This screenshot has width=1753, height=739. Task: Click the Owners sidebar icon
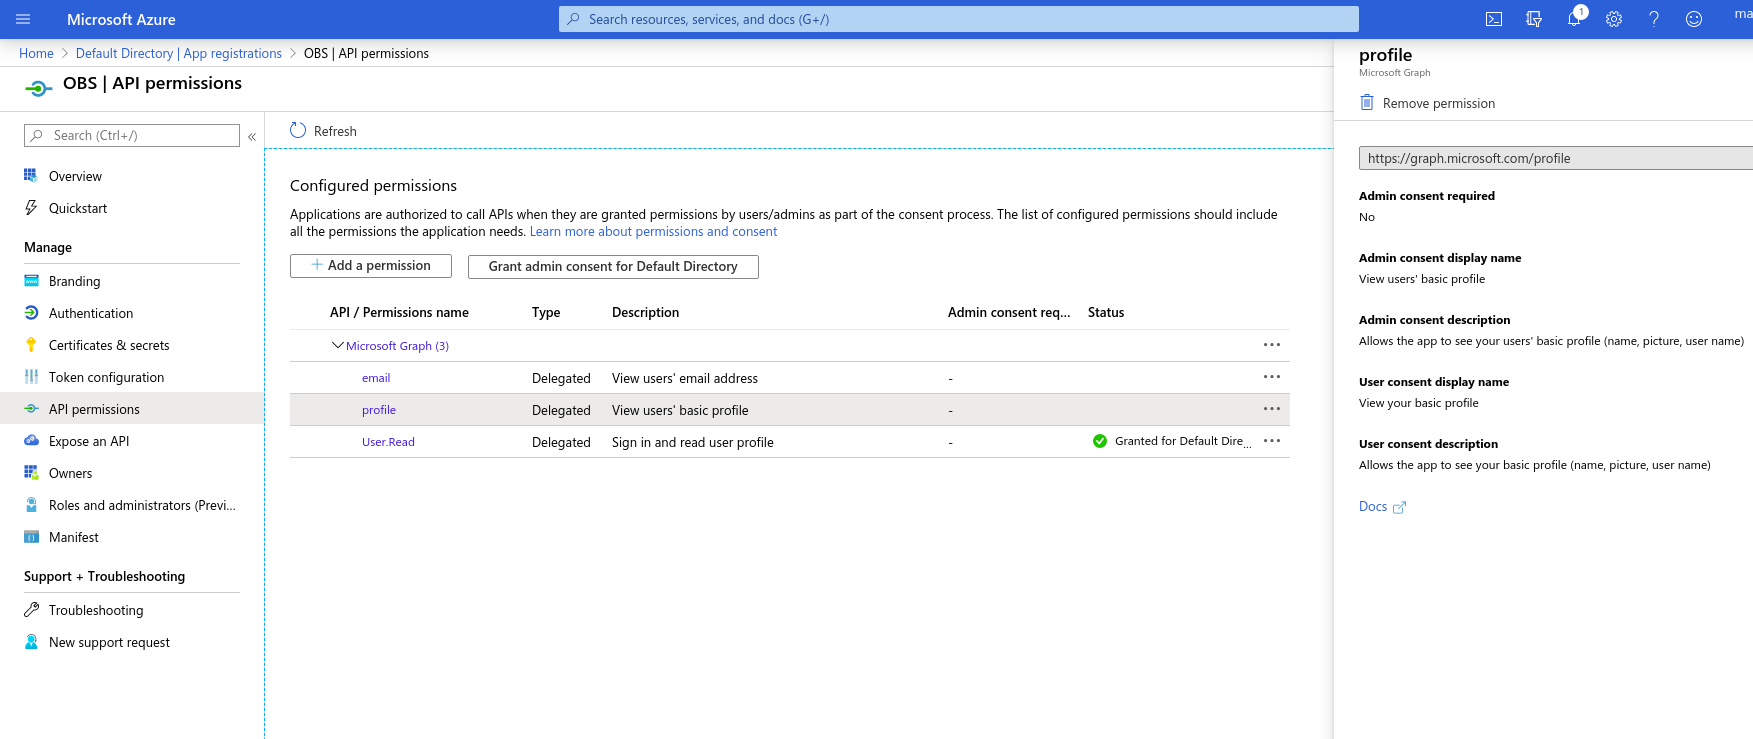pos(31,473)
